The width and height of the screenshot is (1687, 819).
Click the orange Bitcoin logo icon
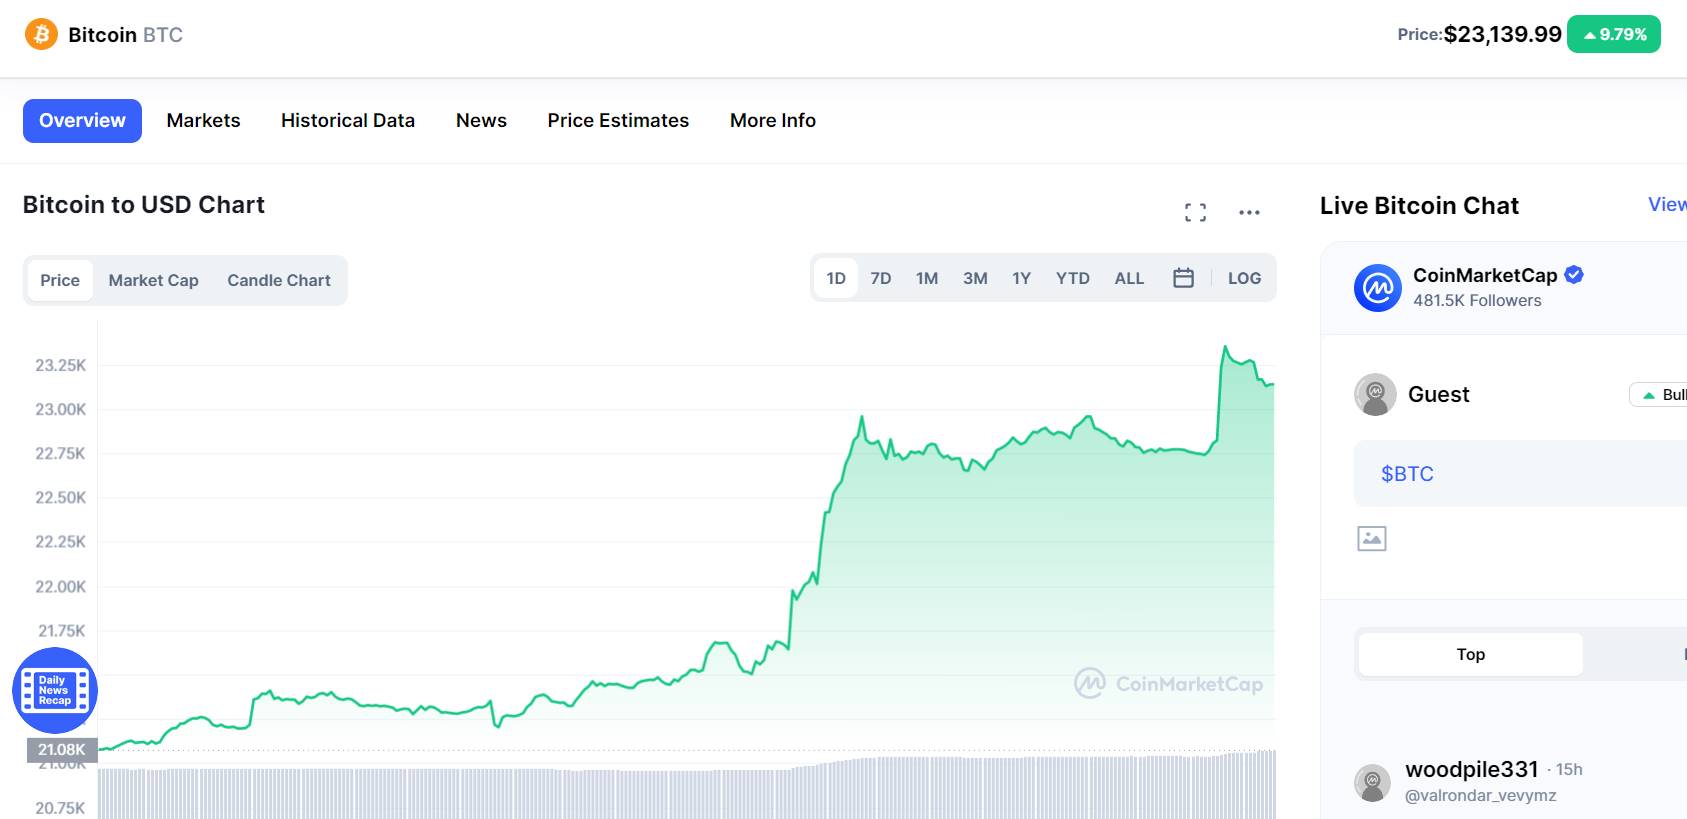pos(41,35)
